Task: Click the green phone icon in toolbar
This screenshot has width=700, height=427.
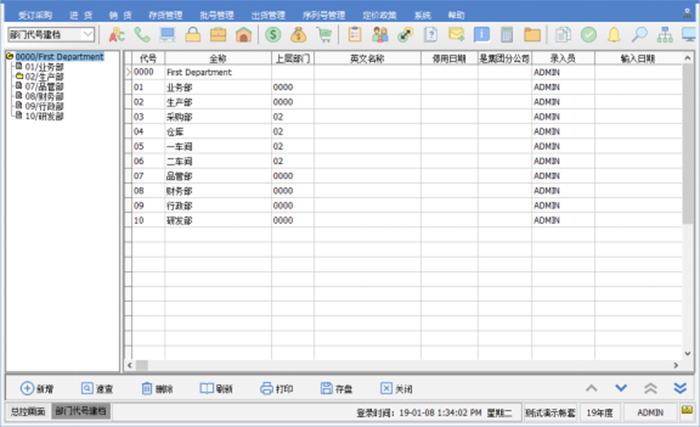Action: coord(142,35)
